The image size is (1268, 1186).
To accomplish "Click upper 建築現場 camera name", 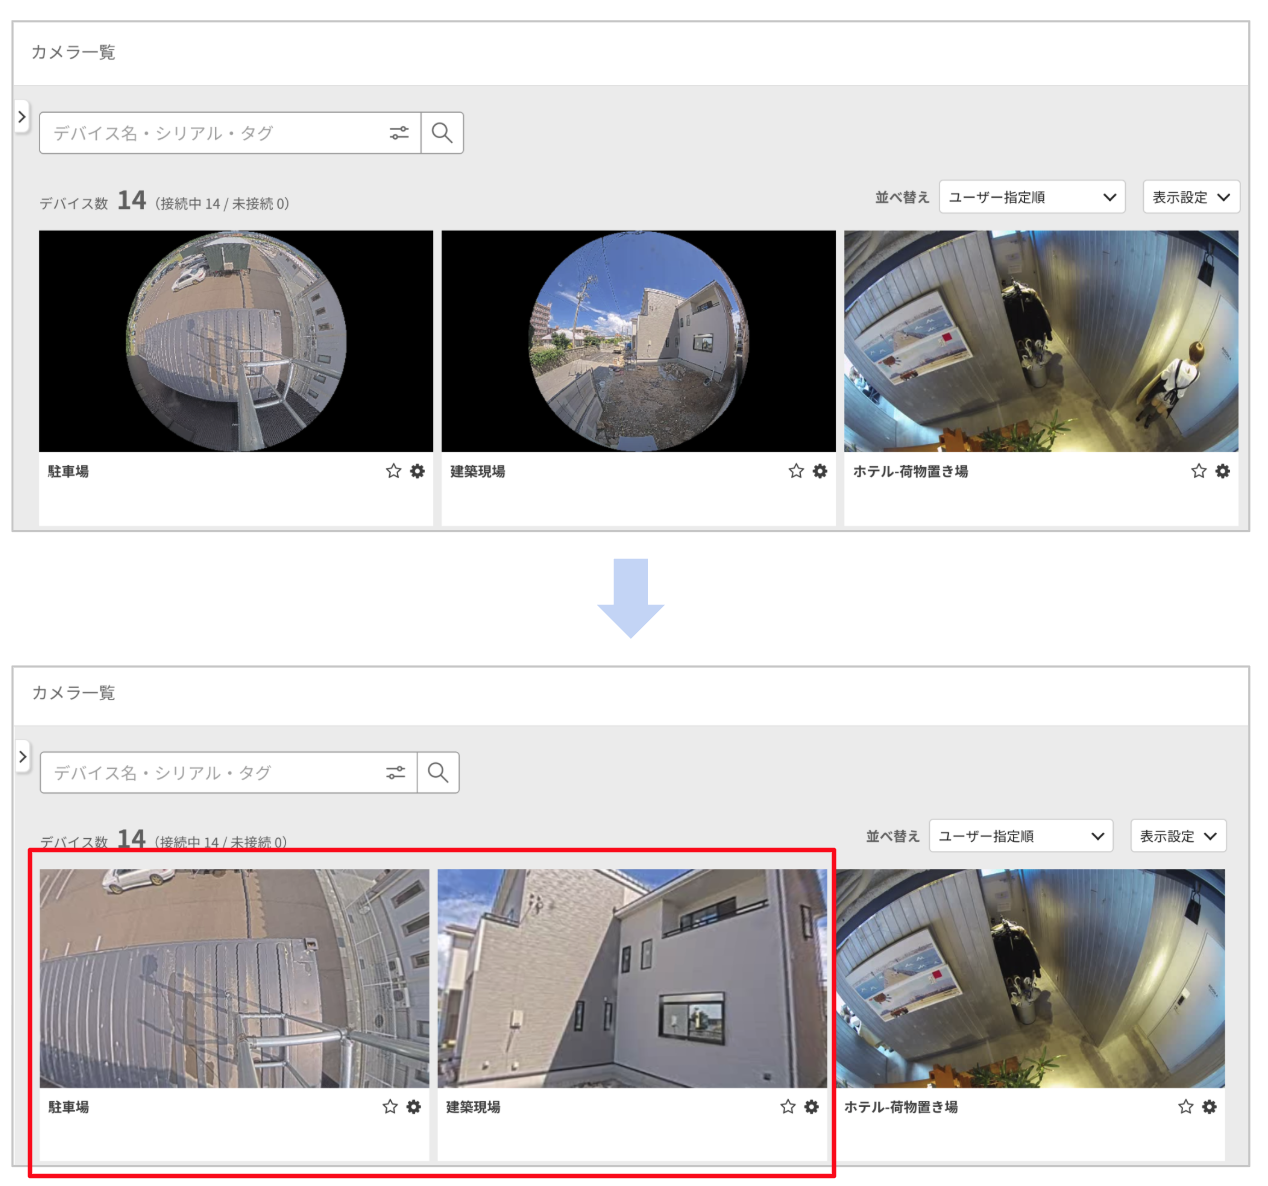I will coord(477,471).
